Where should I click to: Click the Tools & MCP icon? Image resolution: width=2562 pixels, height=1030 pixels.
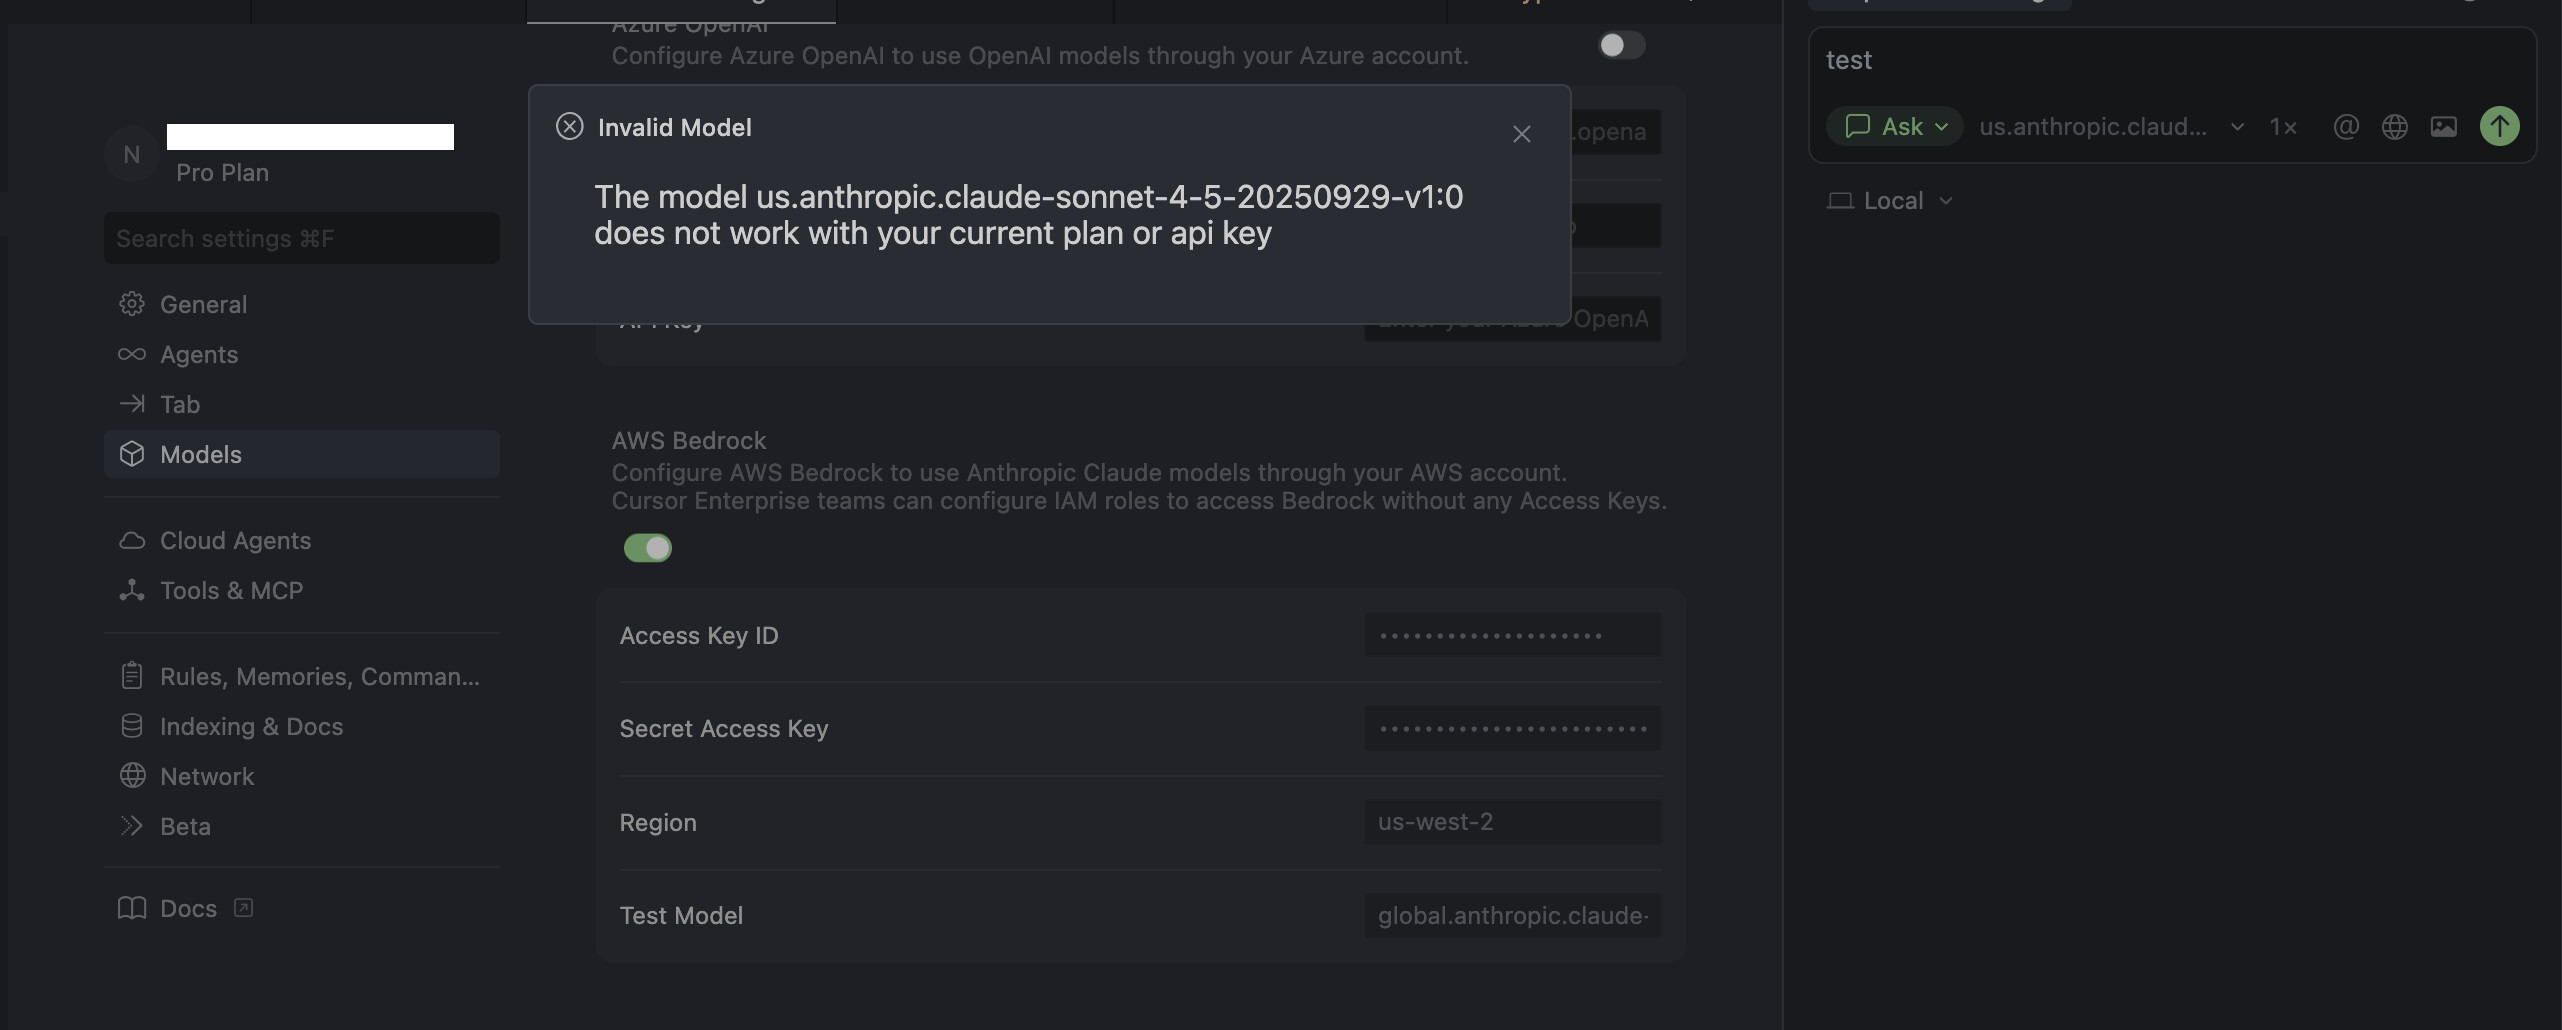tap(132, 590)
